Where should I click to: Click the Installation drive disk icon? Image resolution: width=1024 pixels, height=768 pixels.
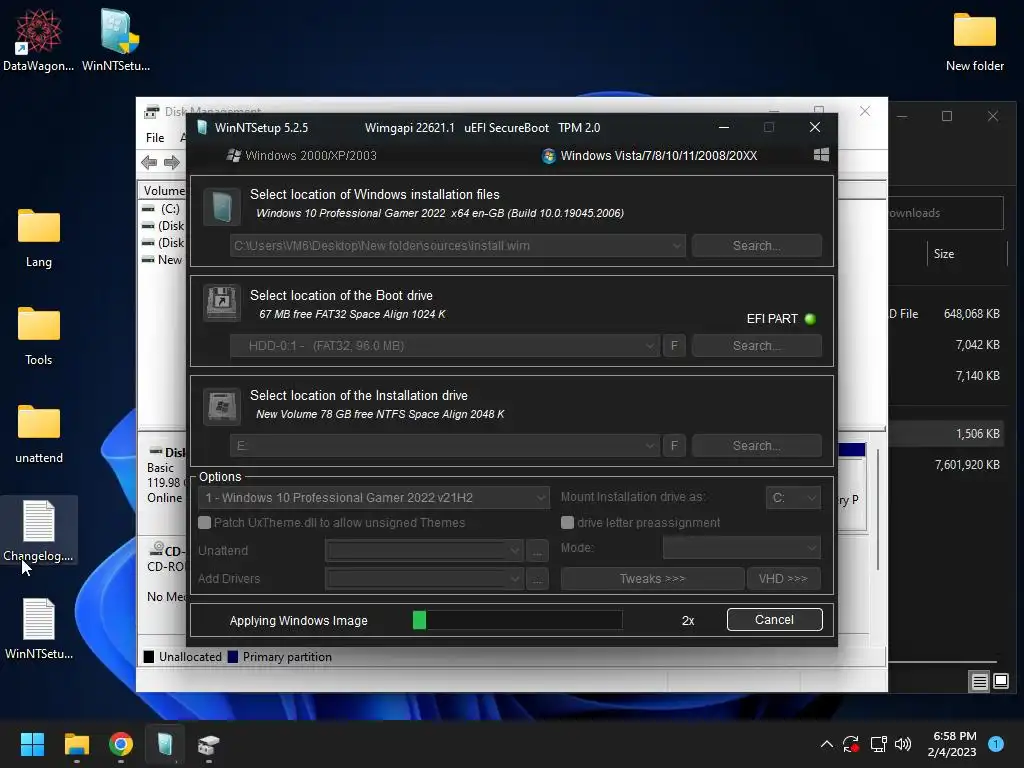click(222, 406)
